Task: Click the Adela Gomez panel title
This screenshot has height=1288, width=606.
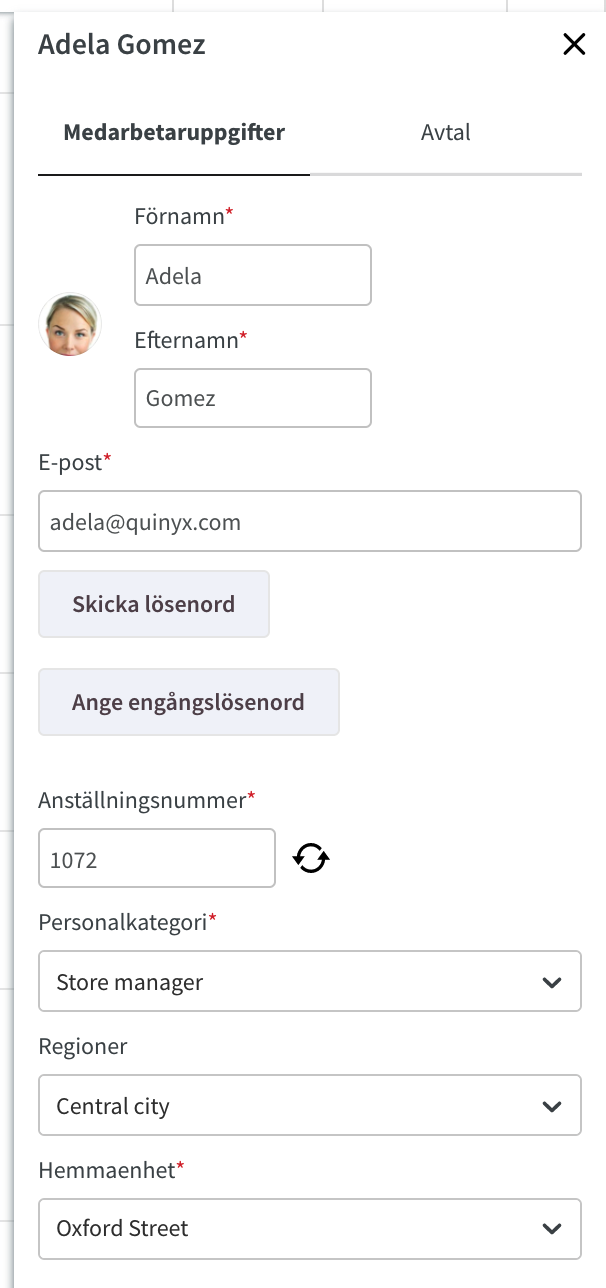Action: pos(122,44)
